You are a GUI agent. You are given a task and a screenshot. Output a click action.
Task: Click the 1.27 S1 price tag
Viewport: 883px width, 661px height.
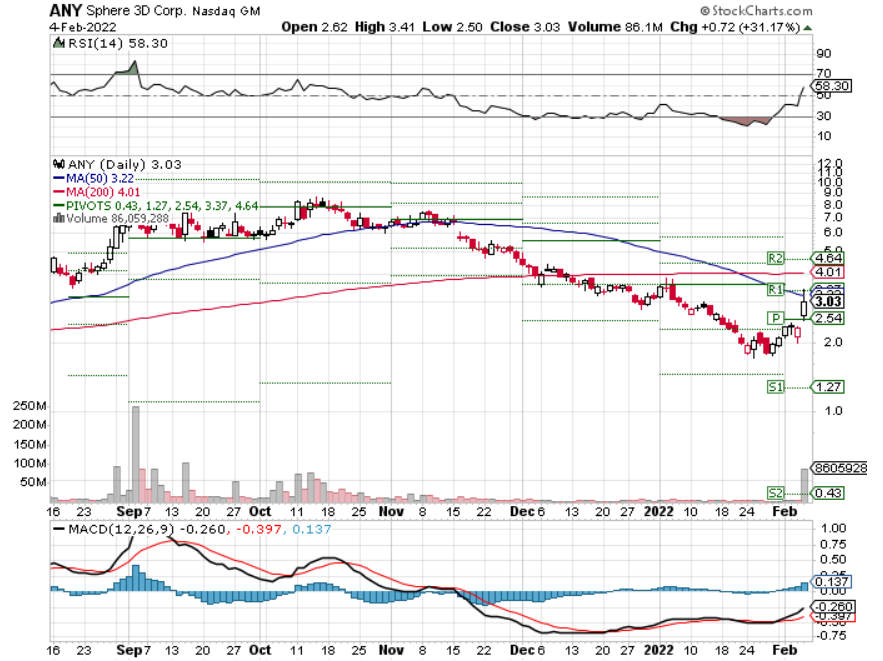tap(827, 387)
